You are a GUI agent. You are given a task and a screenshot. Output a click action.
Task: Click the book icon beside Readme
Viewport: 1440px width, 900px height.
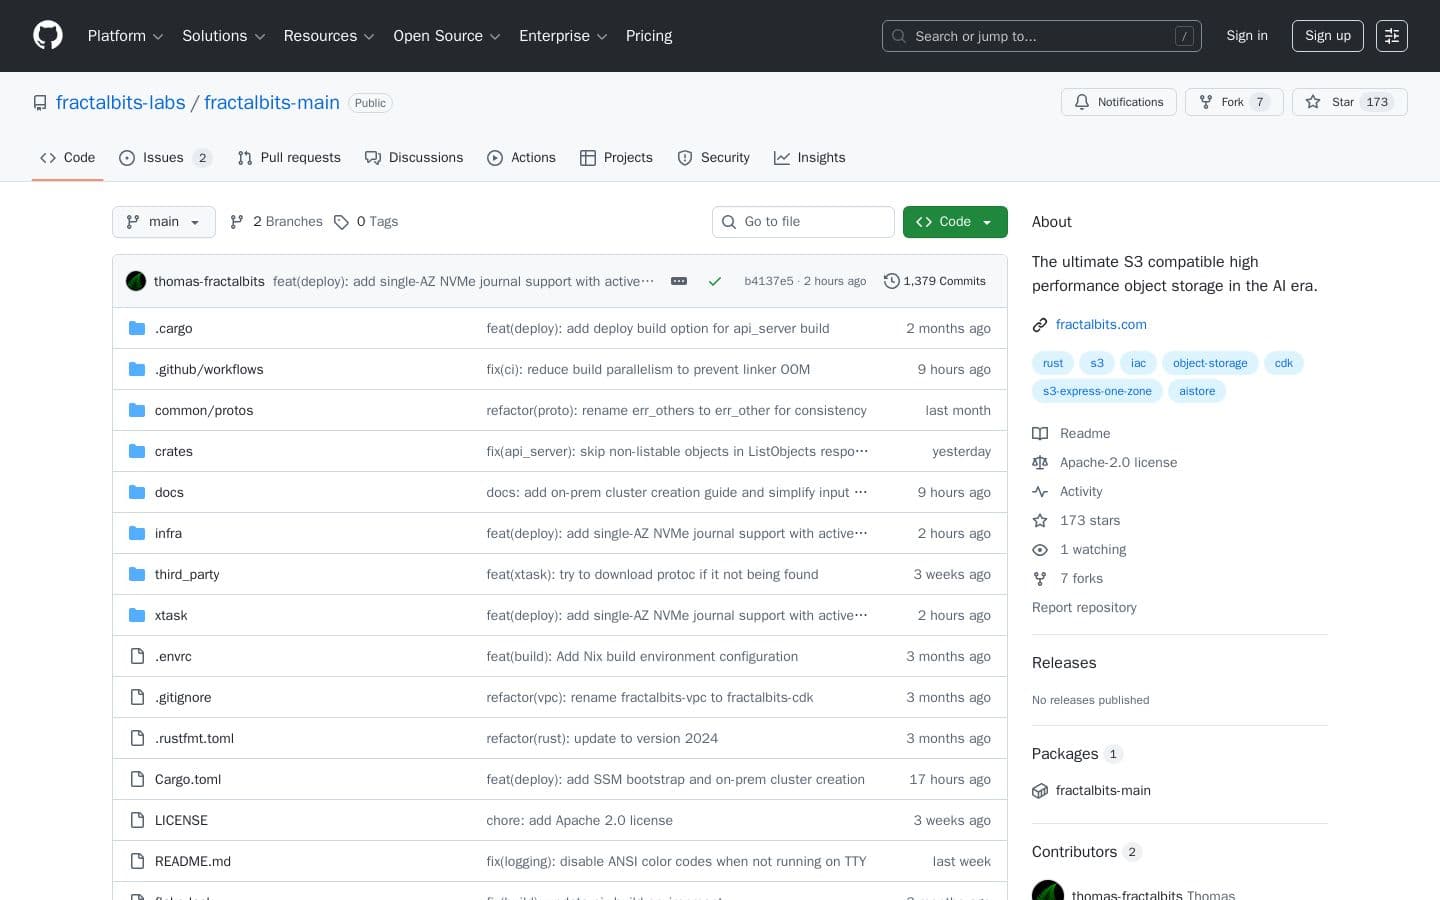click(1040, 434)
